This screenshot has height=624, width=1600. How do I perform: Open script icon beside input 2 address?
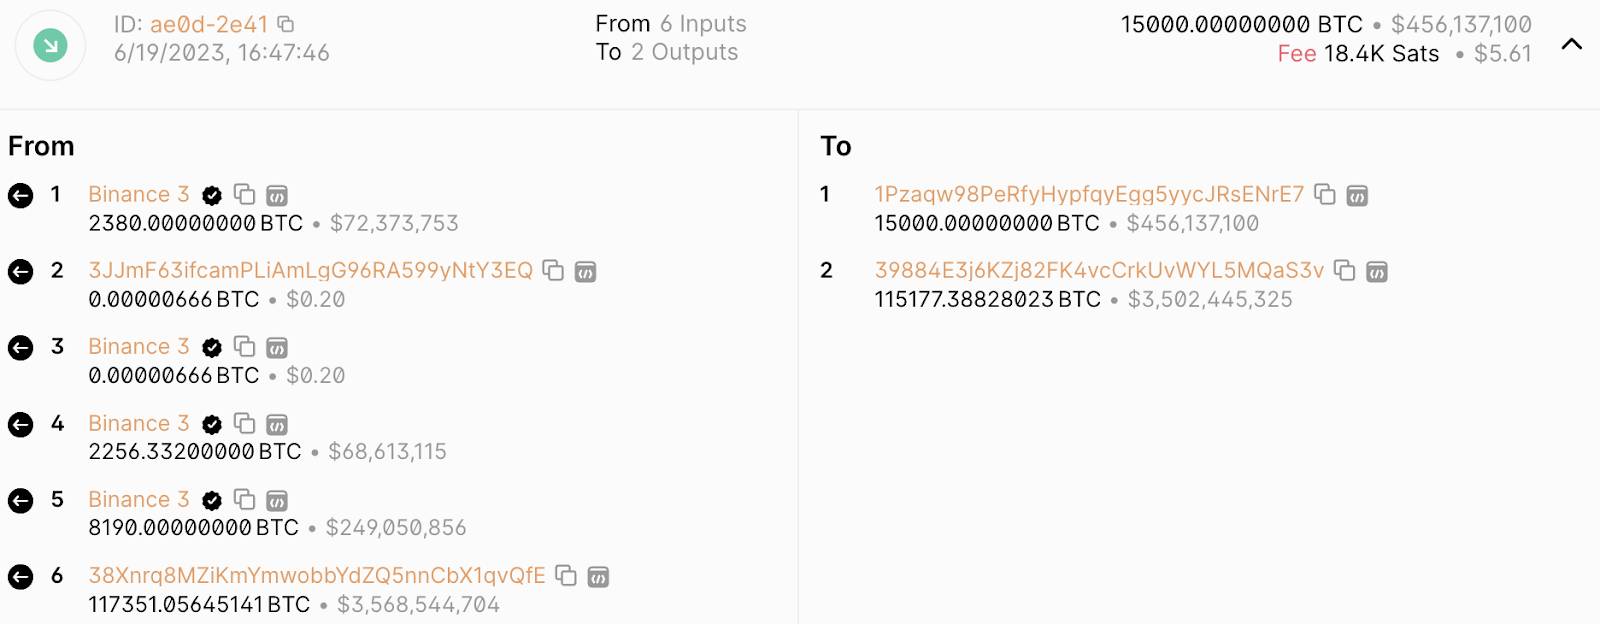[x=586, y=271]
